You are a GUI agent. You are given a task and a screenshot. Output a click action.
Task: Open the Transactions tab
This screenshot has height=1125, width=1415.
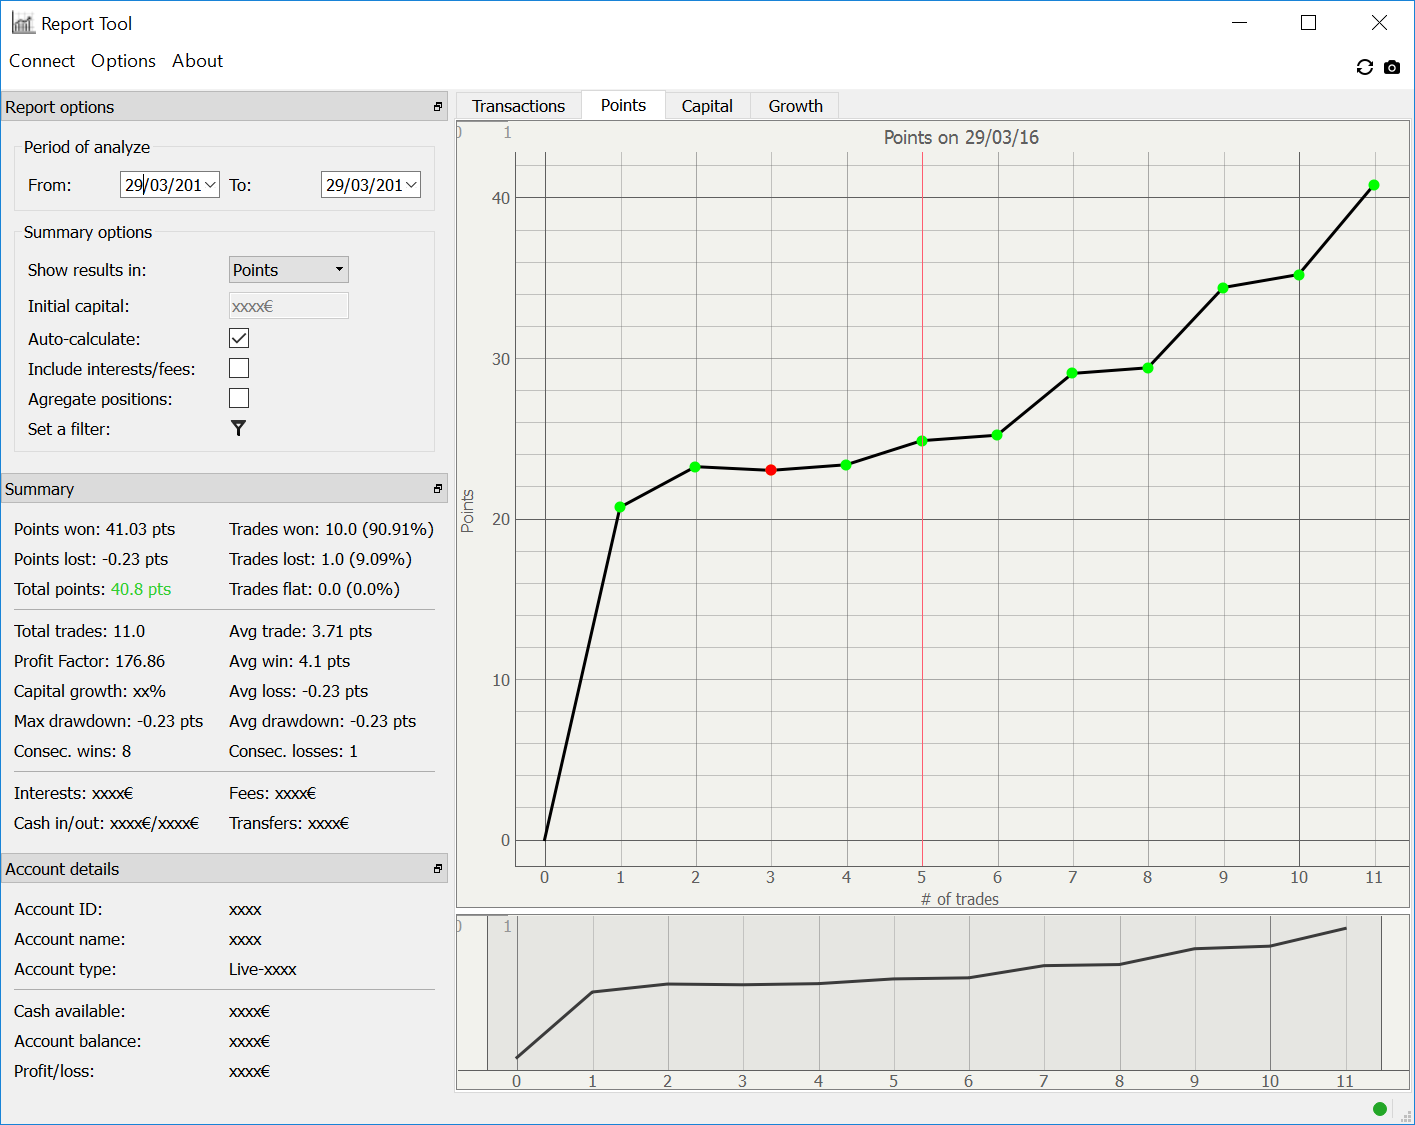(518, 106)
